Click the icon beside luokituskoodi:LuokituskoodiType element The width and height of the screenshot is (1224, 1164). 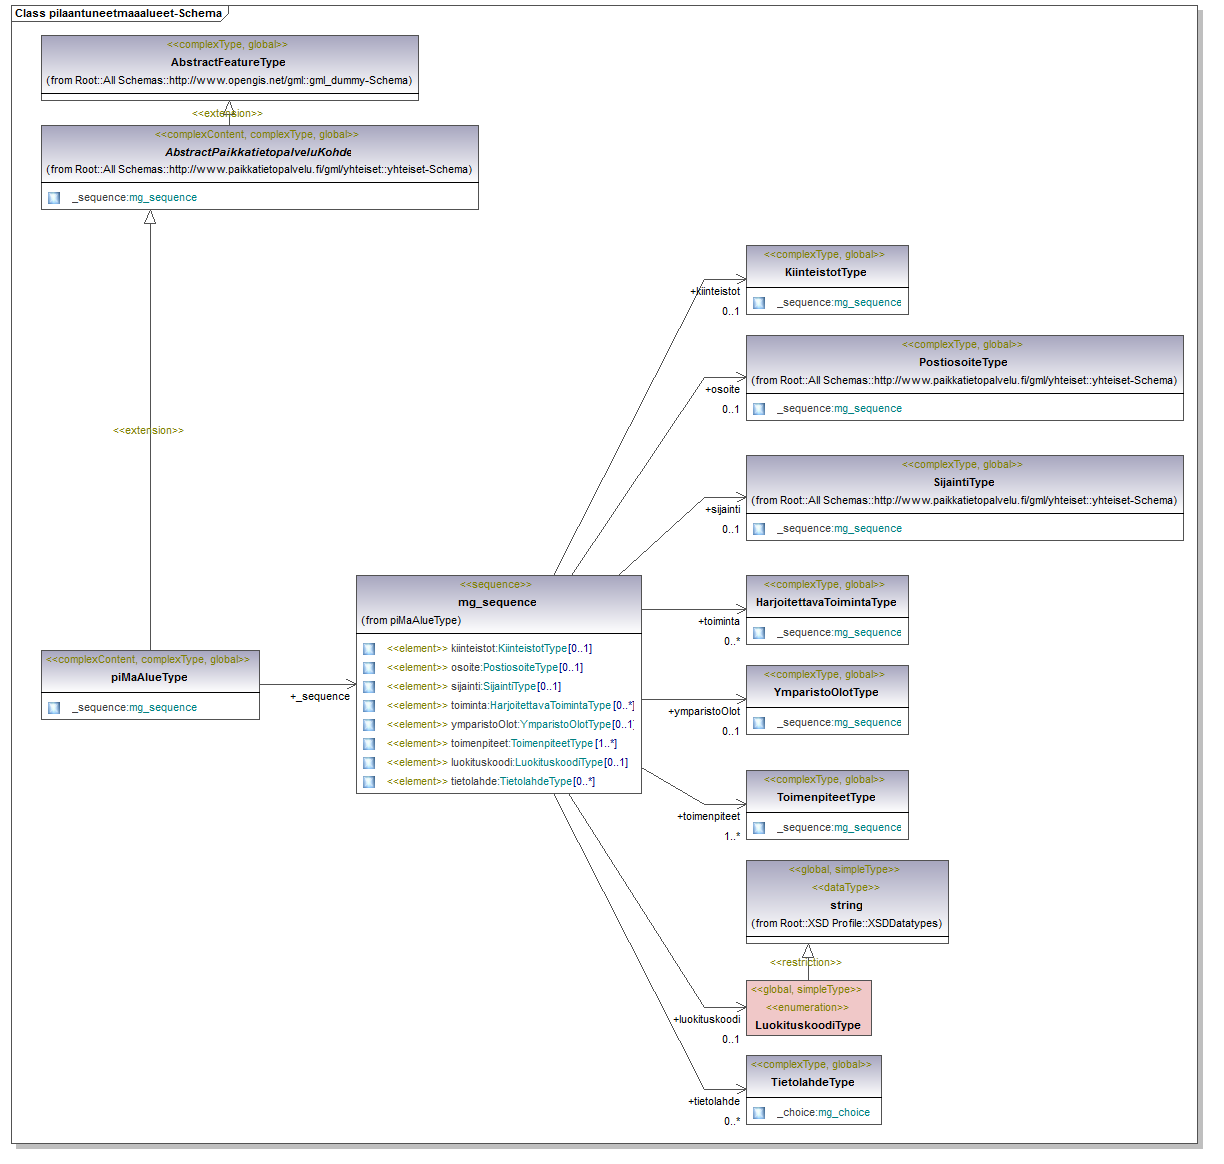click(369, 763)
